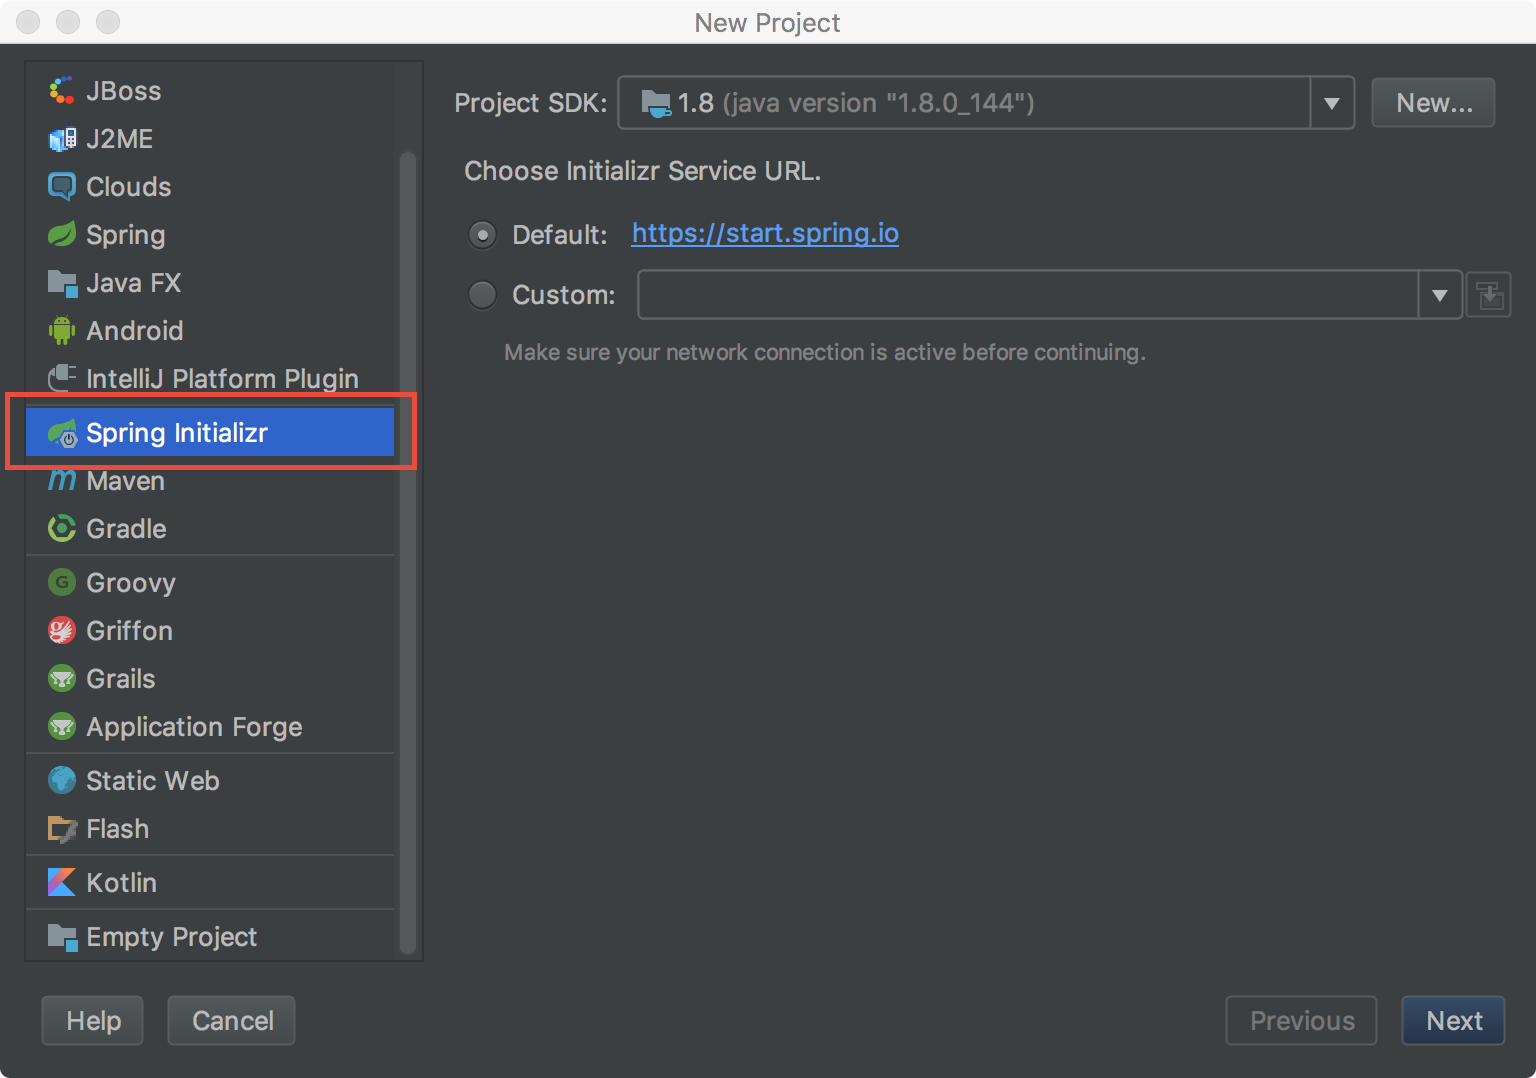Click the Static Web globe icon

pos(62,781)
